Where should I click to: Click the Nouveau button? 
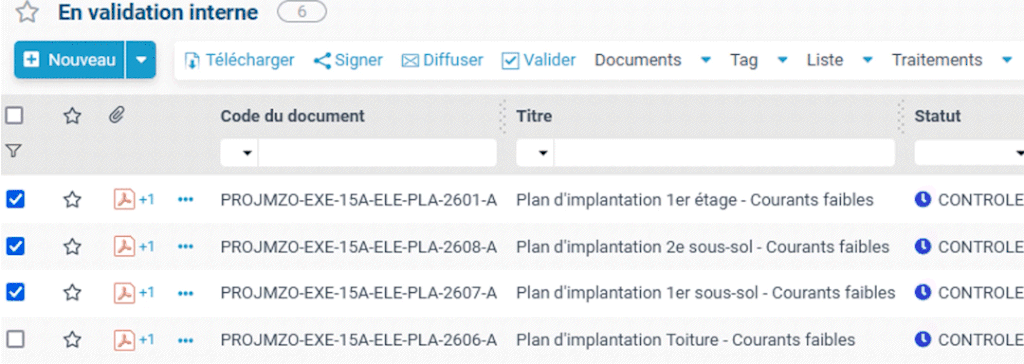70,59
